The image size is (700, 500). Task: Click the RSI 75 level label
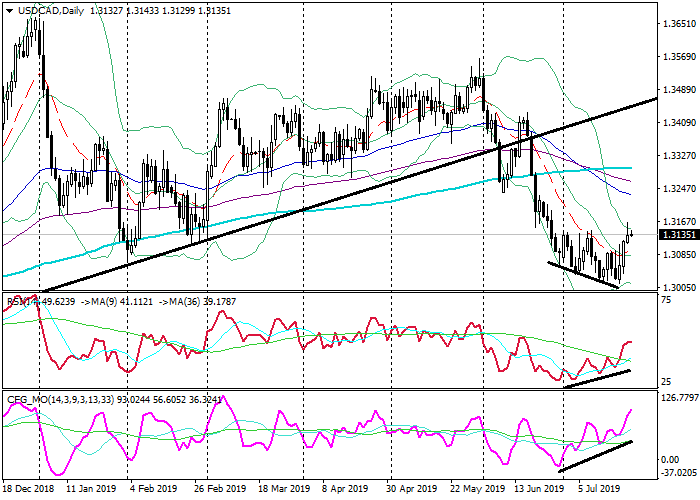tap(665, 300)
